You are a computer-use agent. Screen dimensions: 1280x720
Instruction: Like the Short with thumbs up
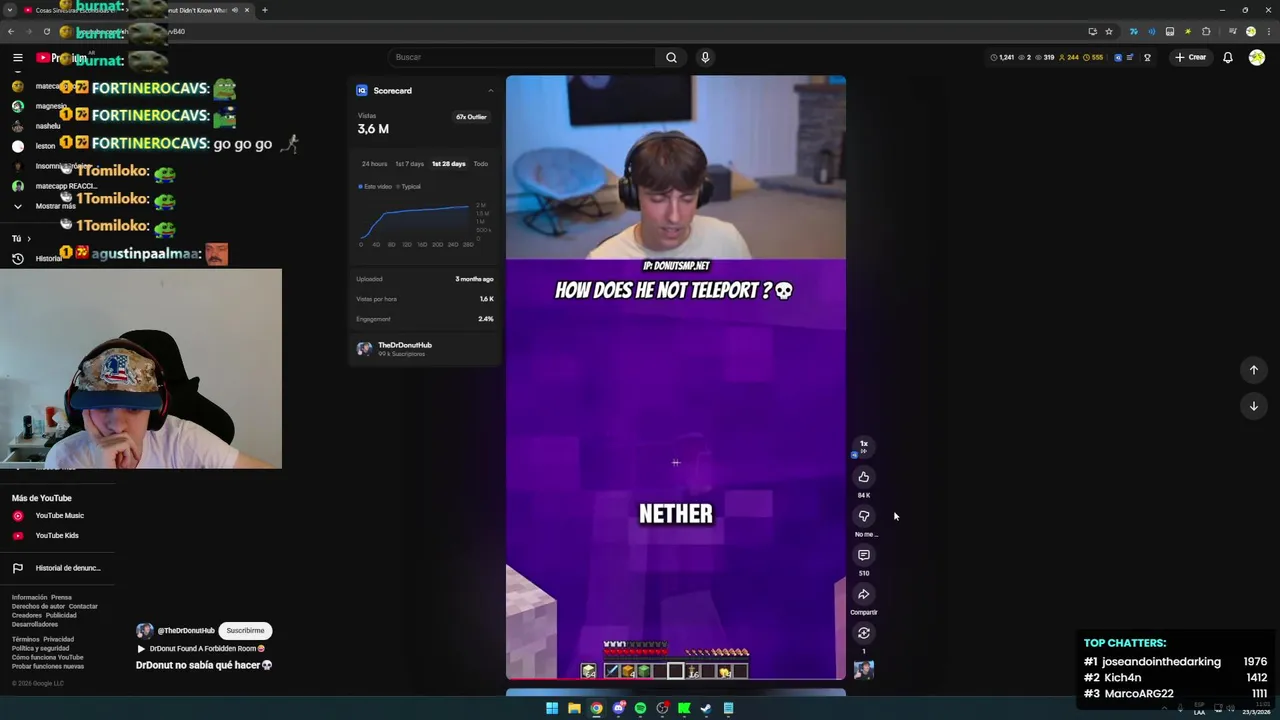pos(864,477)
